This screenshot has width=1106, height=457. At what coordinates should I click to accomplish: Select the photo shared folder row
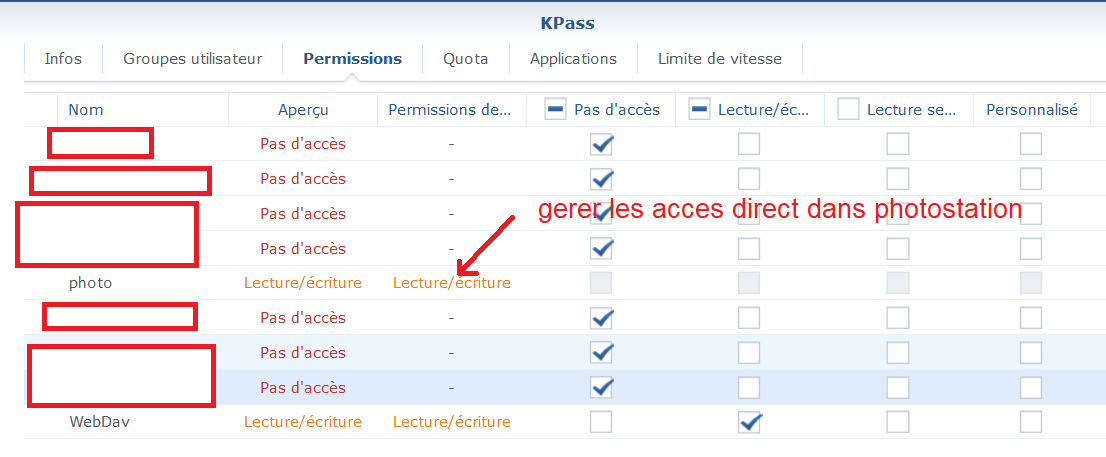(90, 283)
